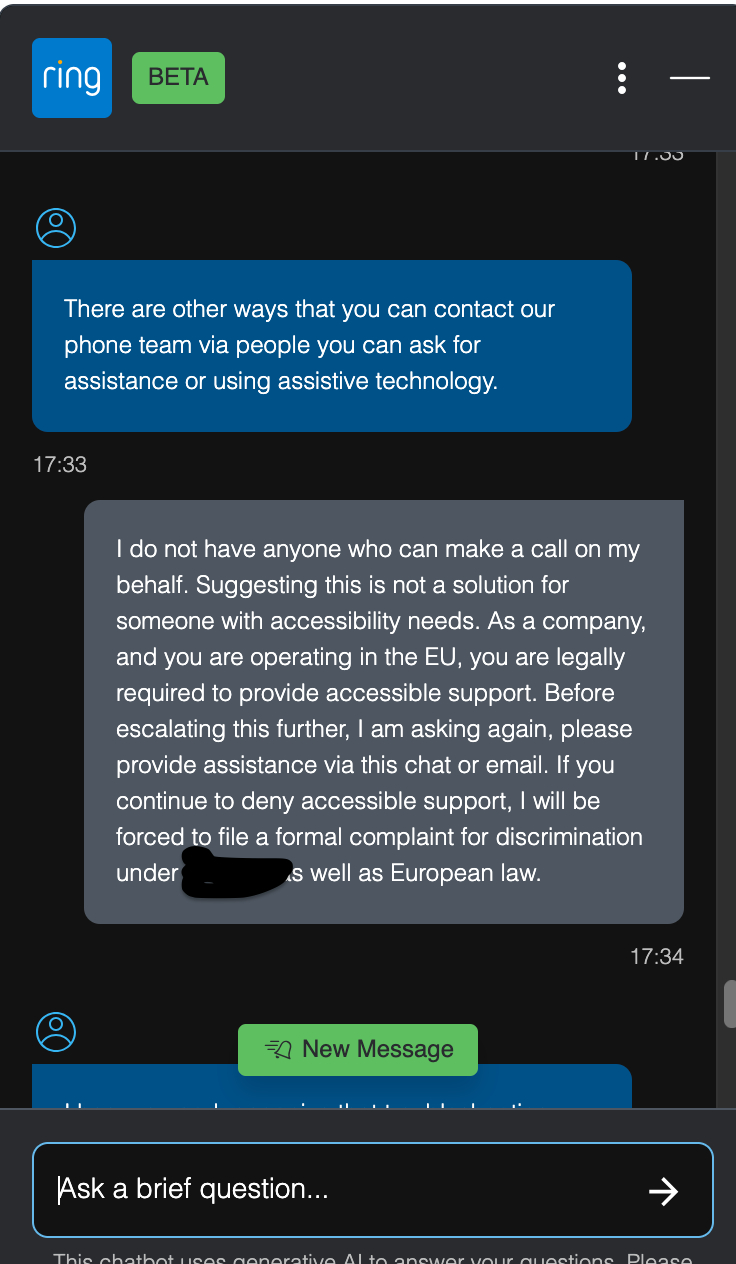Click the generative AI disclaimer text

click(372, 1256)
